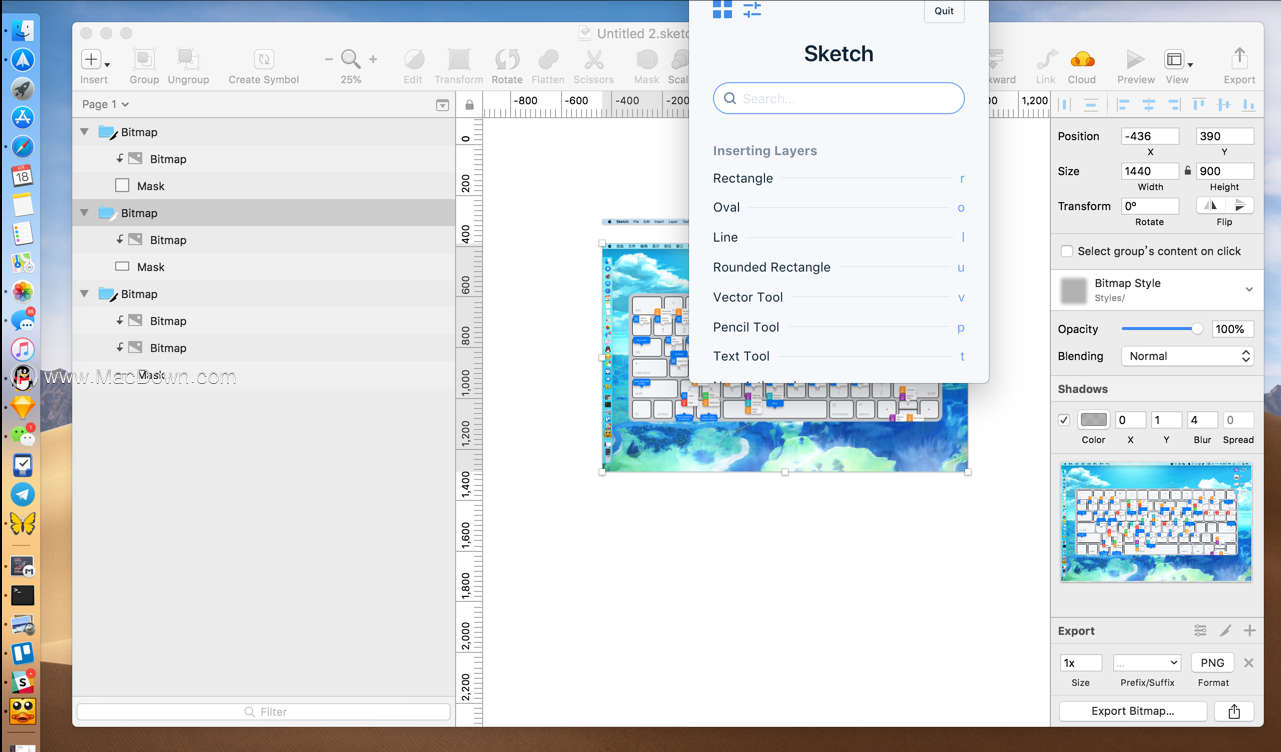Open the View toolbar dropdown
1281x752 pixels.
tap(1178, 60)
